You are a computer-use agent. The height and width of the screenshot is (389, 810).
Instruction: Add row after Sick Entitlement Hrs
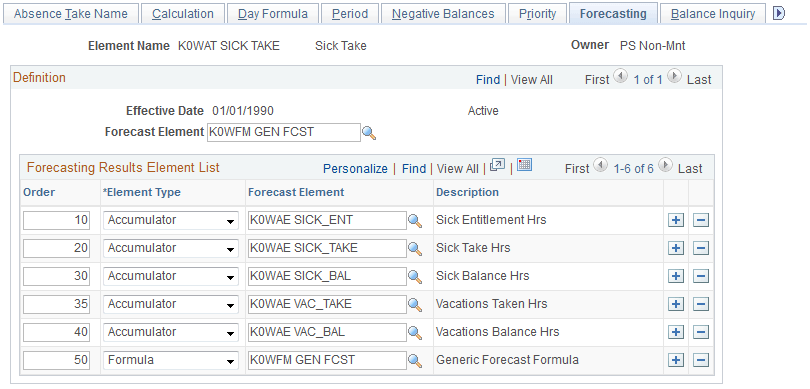[x=676, y=221]
